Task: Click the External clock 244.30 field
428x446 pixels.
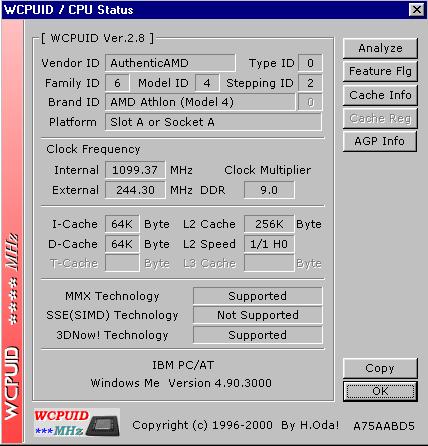Action: pyautogui.click(x=135, y=190)
